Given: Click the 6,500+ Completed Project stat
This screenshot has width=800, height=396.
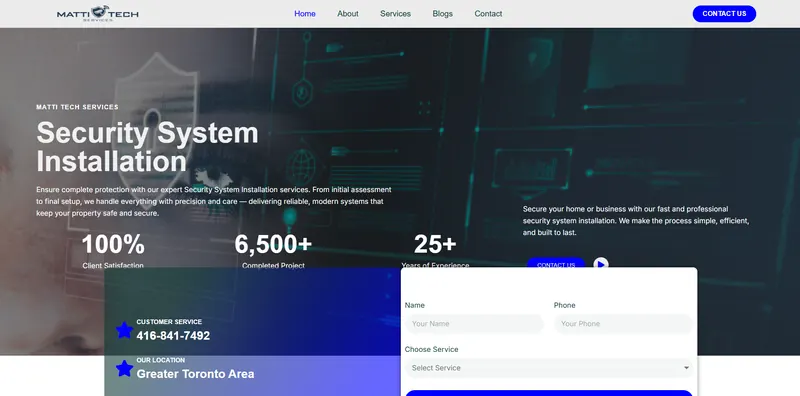Looking at the screenshot, I should point(273,251).
